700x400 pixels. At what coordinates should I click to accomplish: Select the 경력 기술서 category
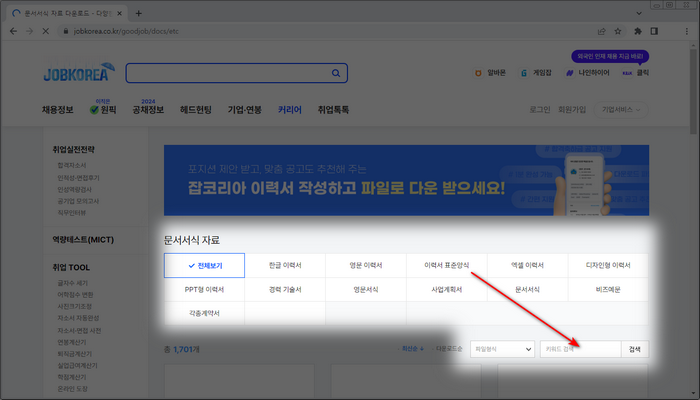click(x=285, y=290)
